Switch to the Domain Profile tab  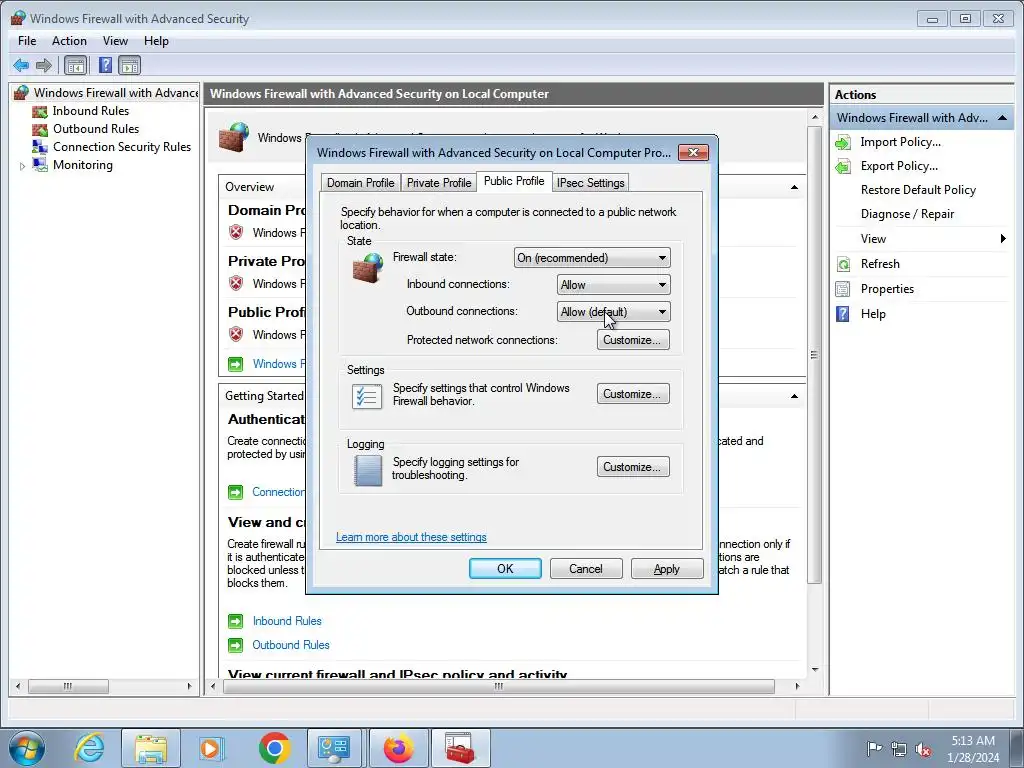pyautogui.click(x=360, y=183)
